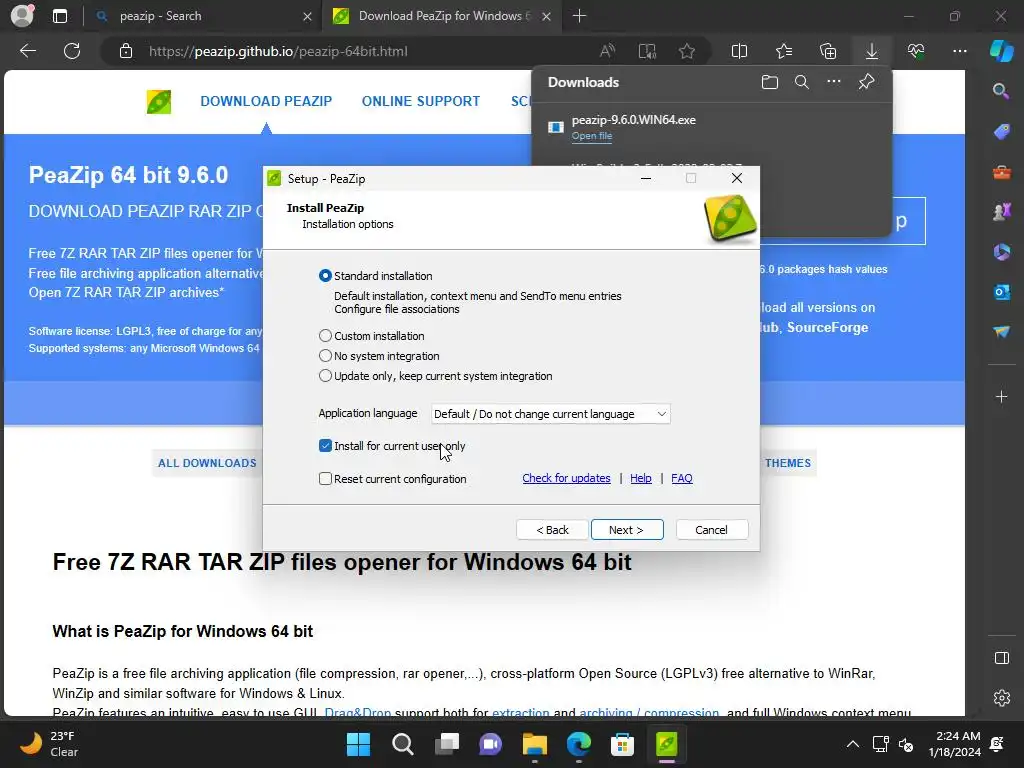Select Standard installation radio button

click(325, 276)
